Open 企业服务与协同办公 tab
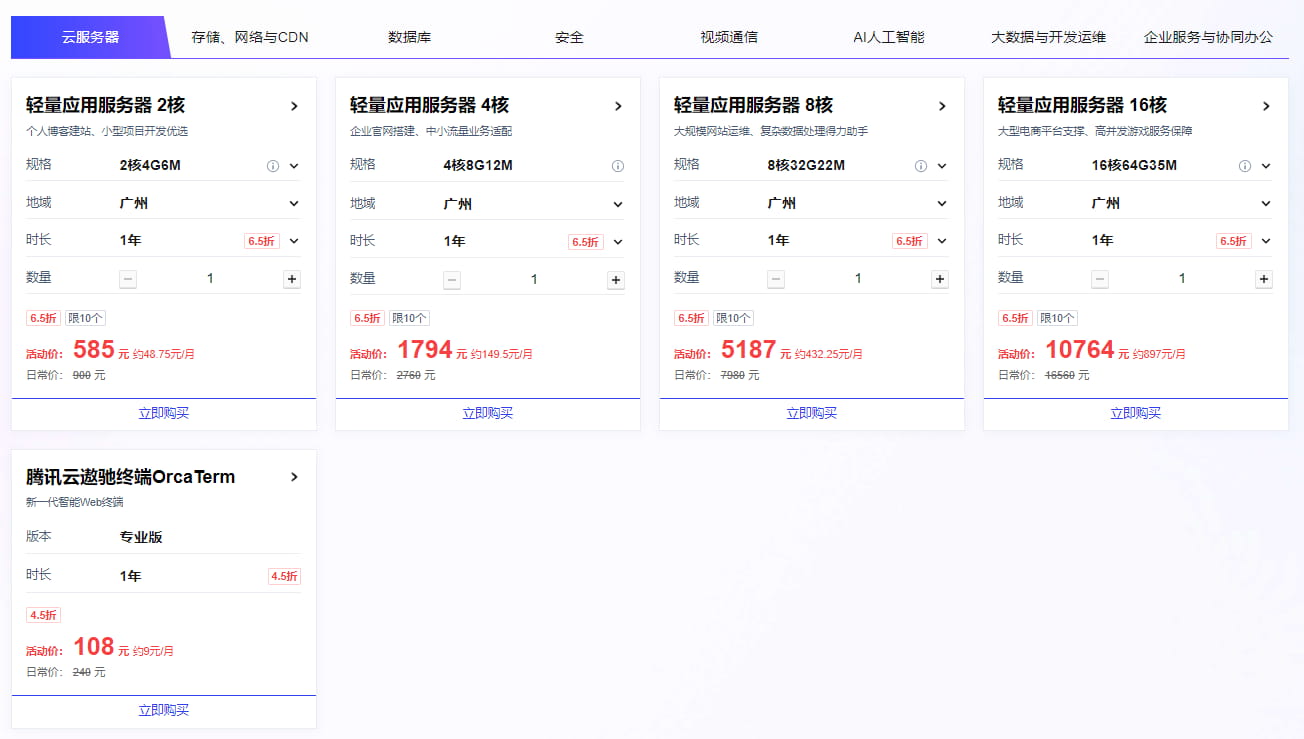This screenshot has height=739, width=1304. [x=1208, y=37]
